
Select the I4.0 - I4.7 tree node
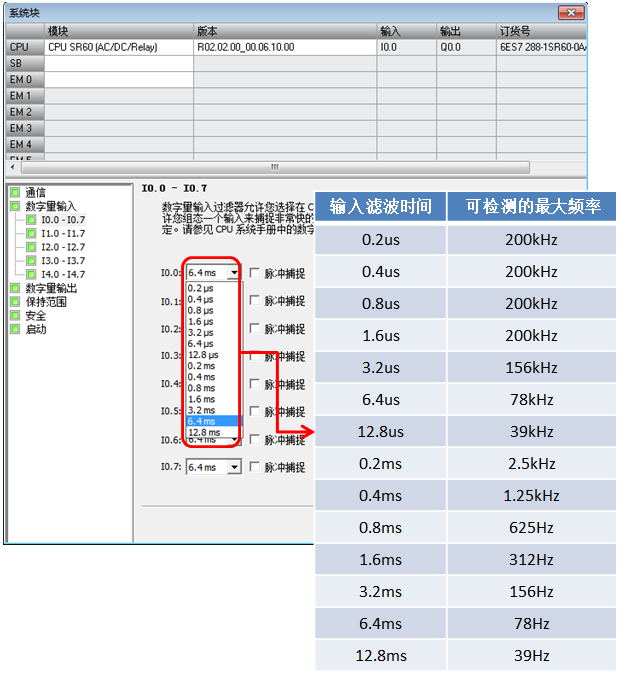63,274
